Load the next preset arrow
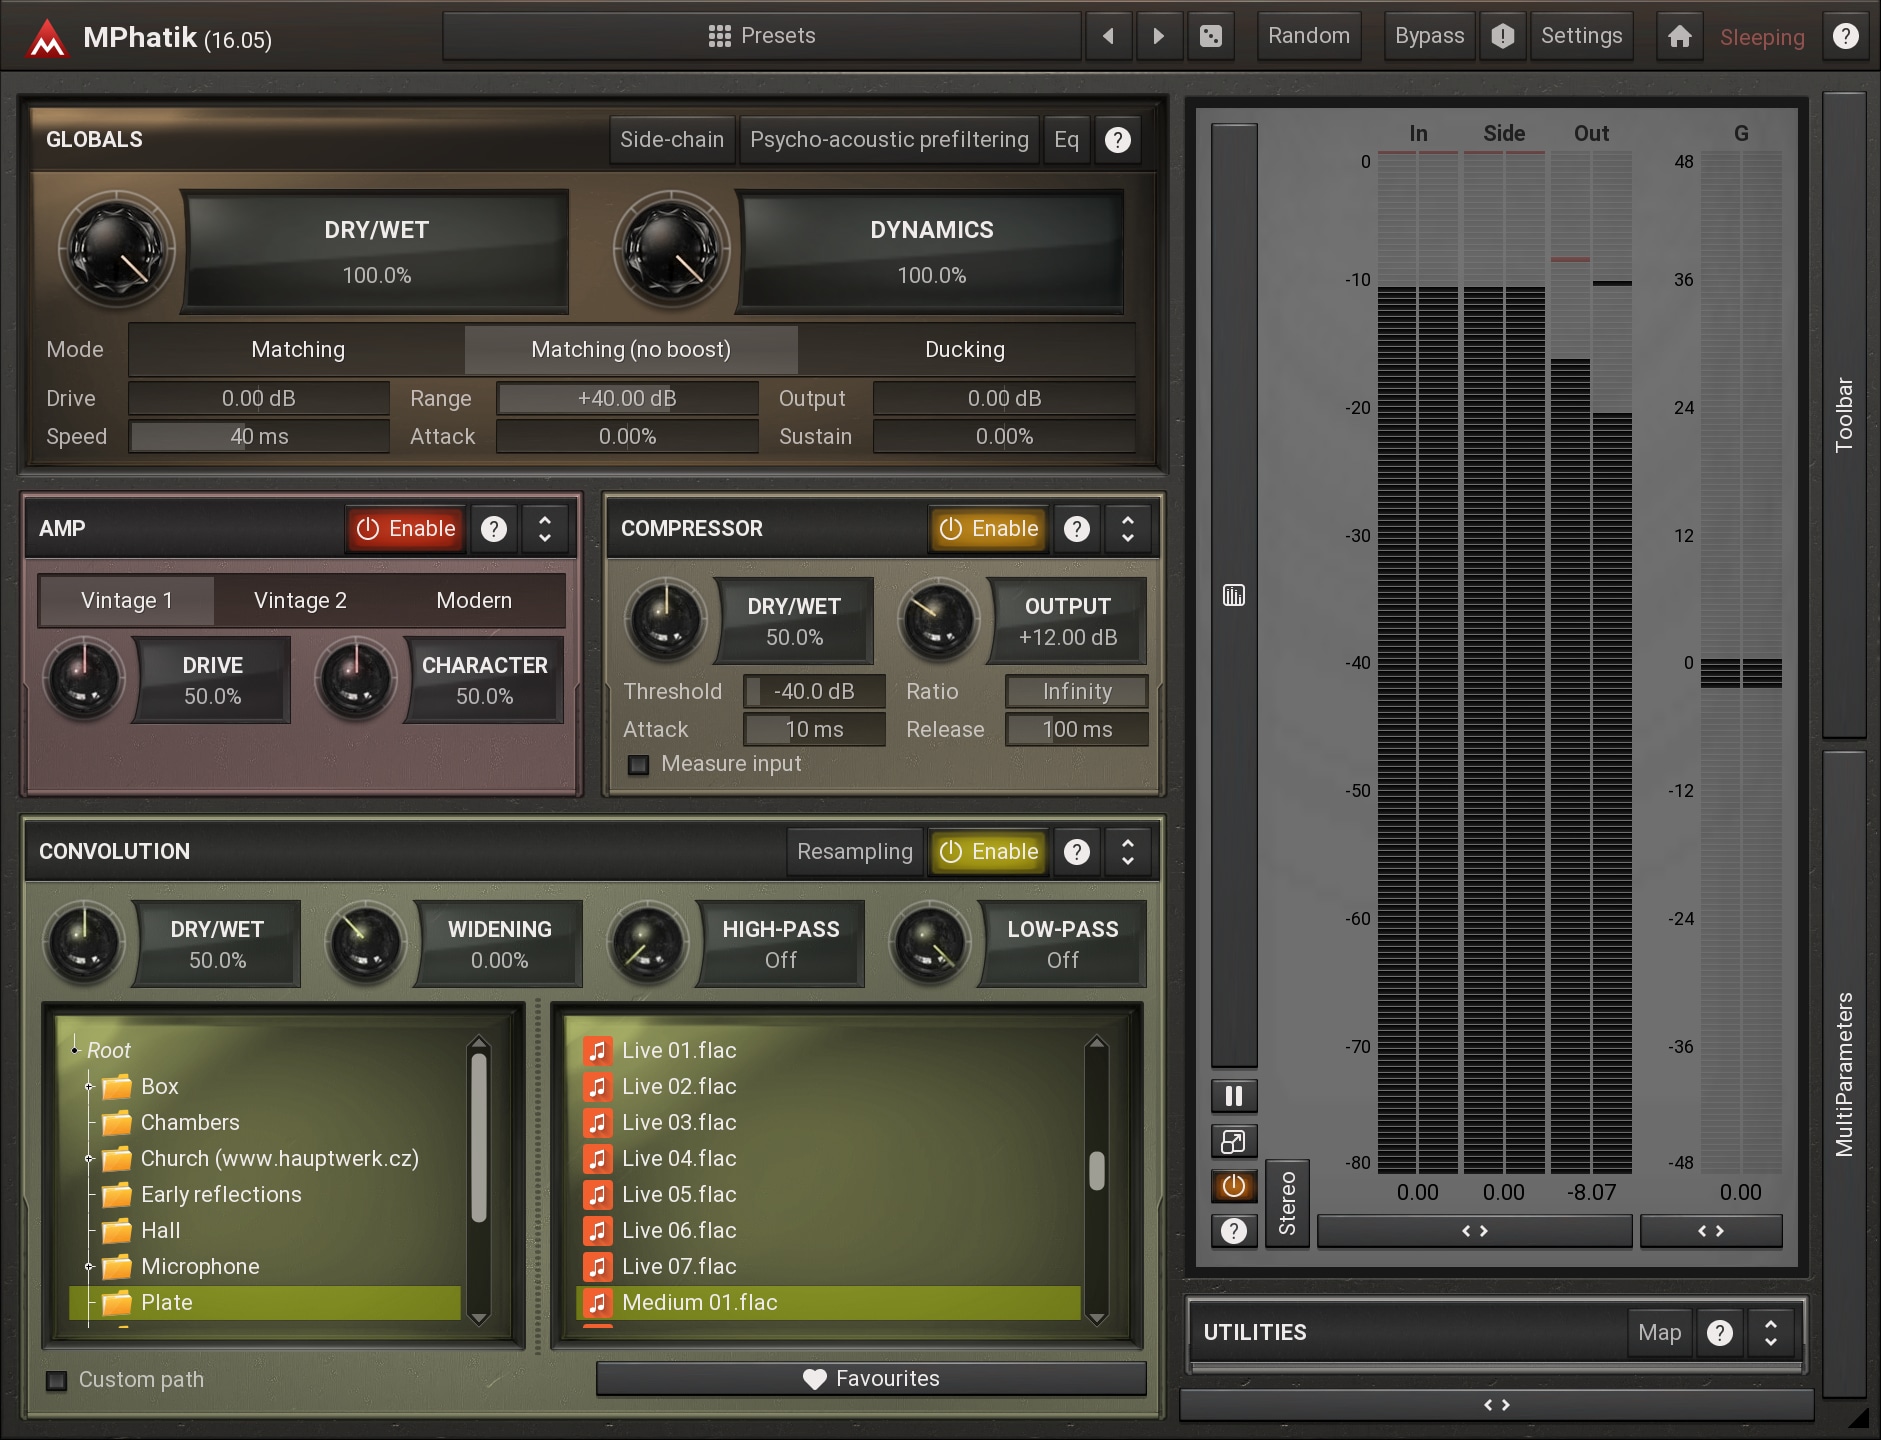Screen dimensions: 1881x1440 click(1158, 36)
